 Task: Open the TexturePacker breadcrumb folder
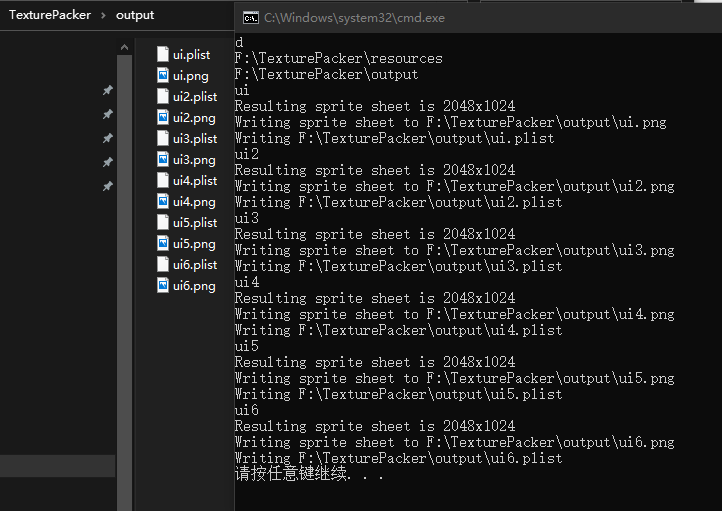tap(50, 15)
